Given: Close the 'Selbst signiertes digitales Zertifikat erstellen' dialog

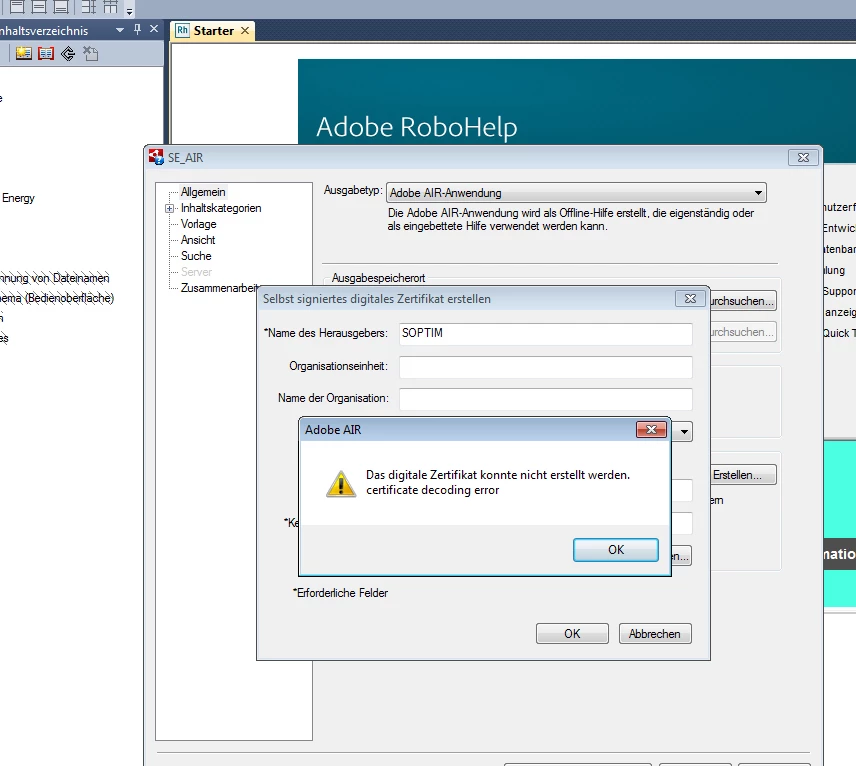Looking at the screenshot, I should point(690,299).
